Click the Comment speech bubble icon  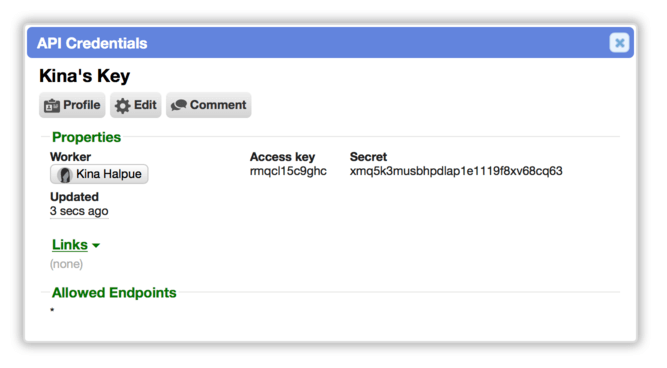tap(179, 105)
